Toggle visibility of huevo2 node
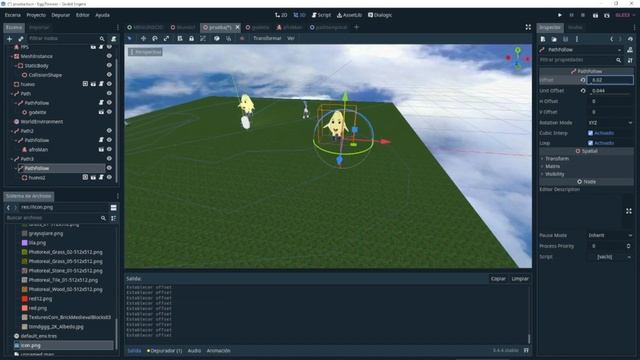This screenshot has width=640, height=360. pos(109,178)
